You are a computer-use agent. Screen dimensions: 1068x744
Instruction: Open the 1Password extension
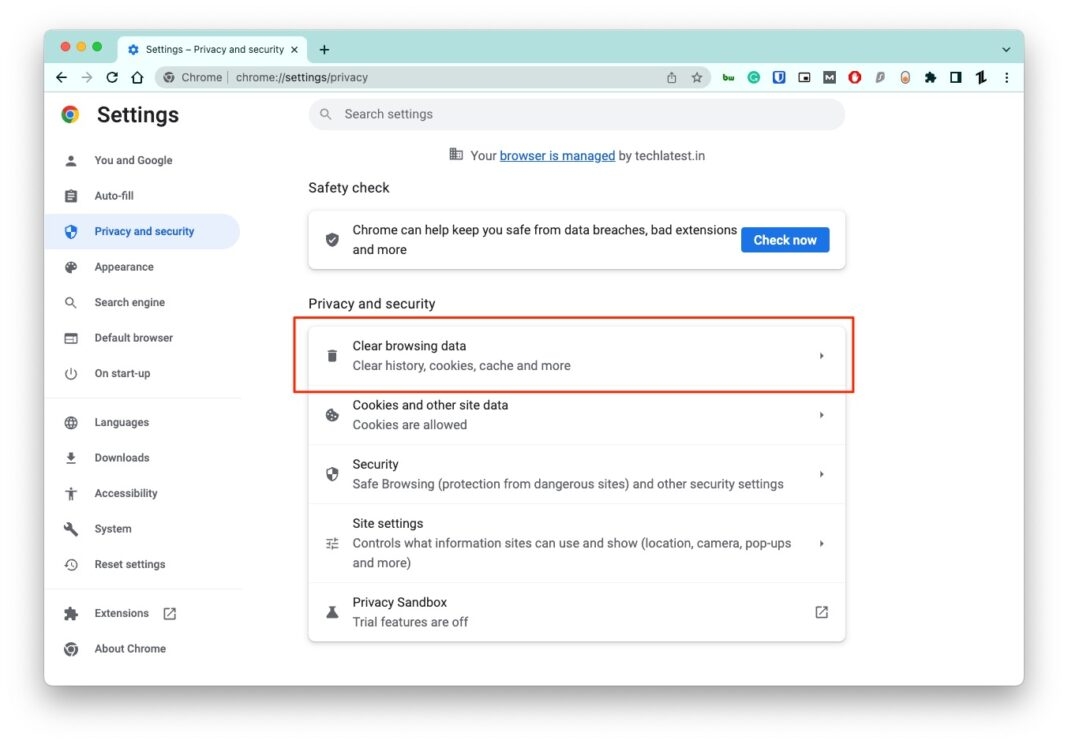[x=779, y=77]
